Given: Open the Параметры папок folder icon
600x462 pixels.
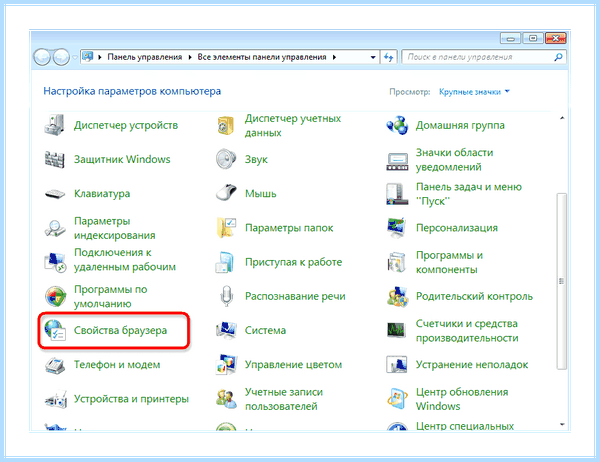Looking at the screenshot, I should 226,228.
